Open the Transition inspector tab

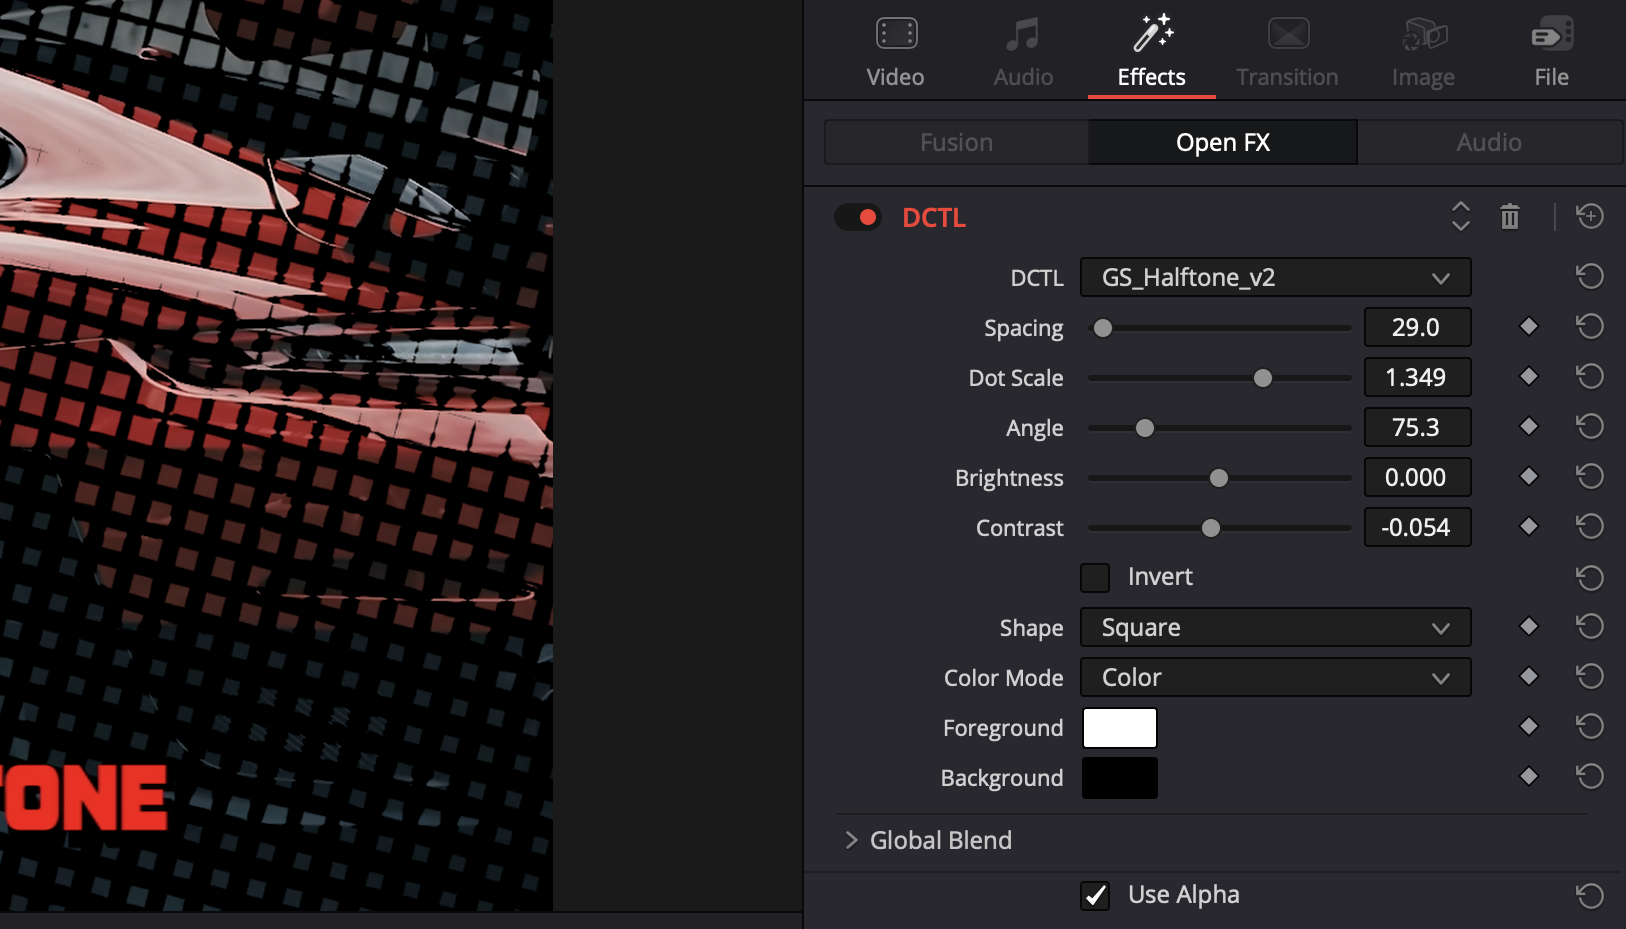(x=1287, y=51)
